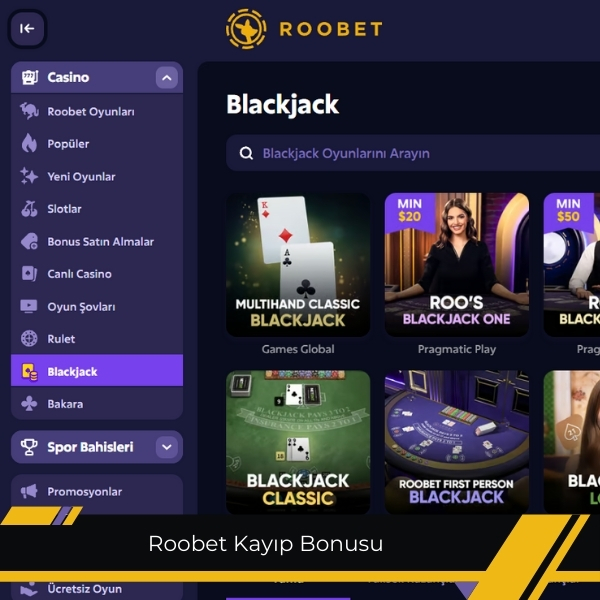Open the Oyun Şovları screen icon
600x600 pixels.
pos(29,307)
